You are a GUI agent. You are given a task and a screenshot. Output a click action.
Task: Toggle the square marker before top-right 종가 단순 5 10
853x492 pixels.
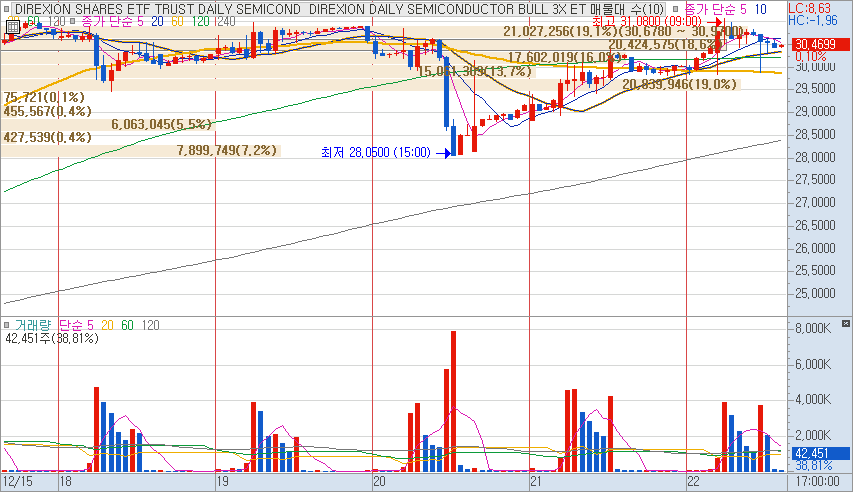click(x=675, y=9)
